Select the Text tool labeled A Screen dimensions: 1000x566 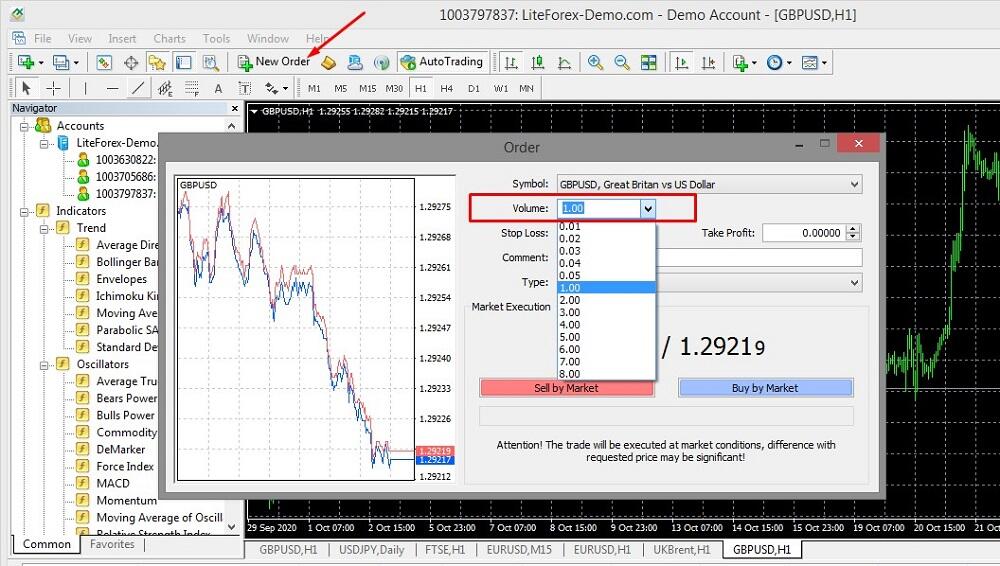[x=218, y=88]
